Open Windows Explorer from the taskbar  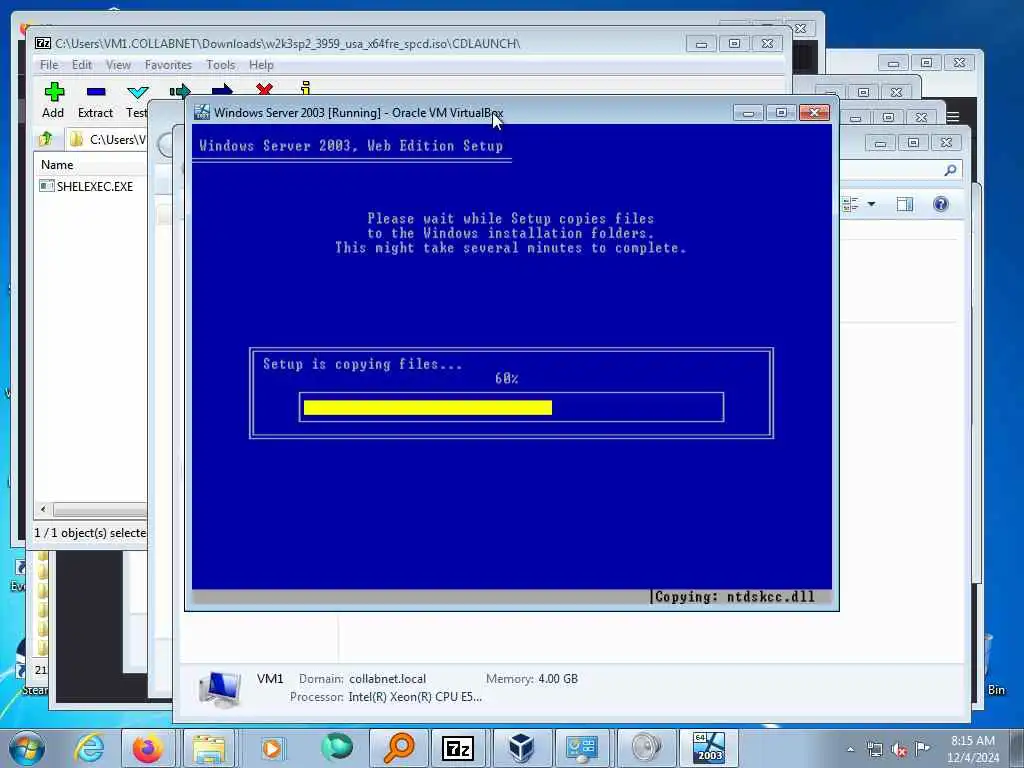coord(209,748)
